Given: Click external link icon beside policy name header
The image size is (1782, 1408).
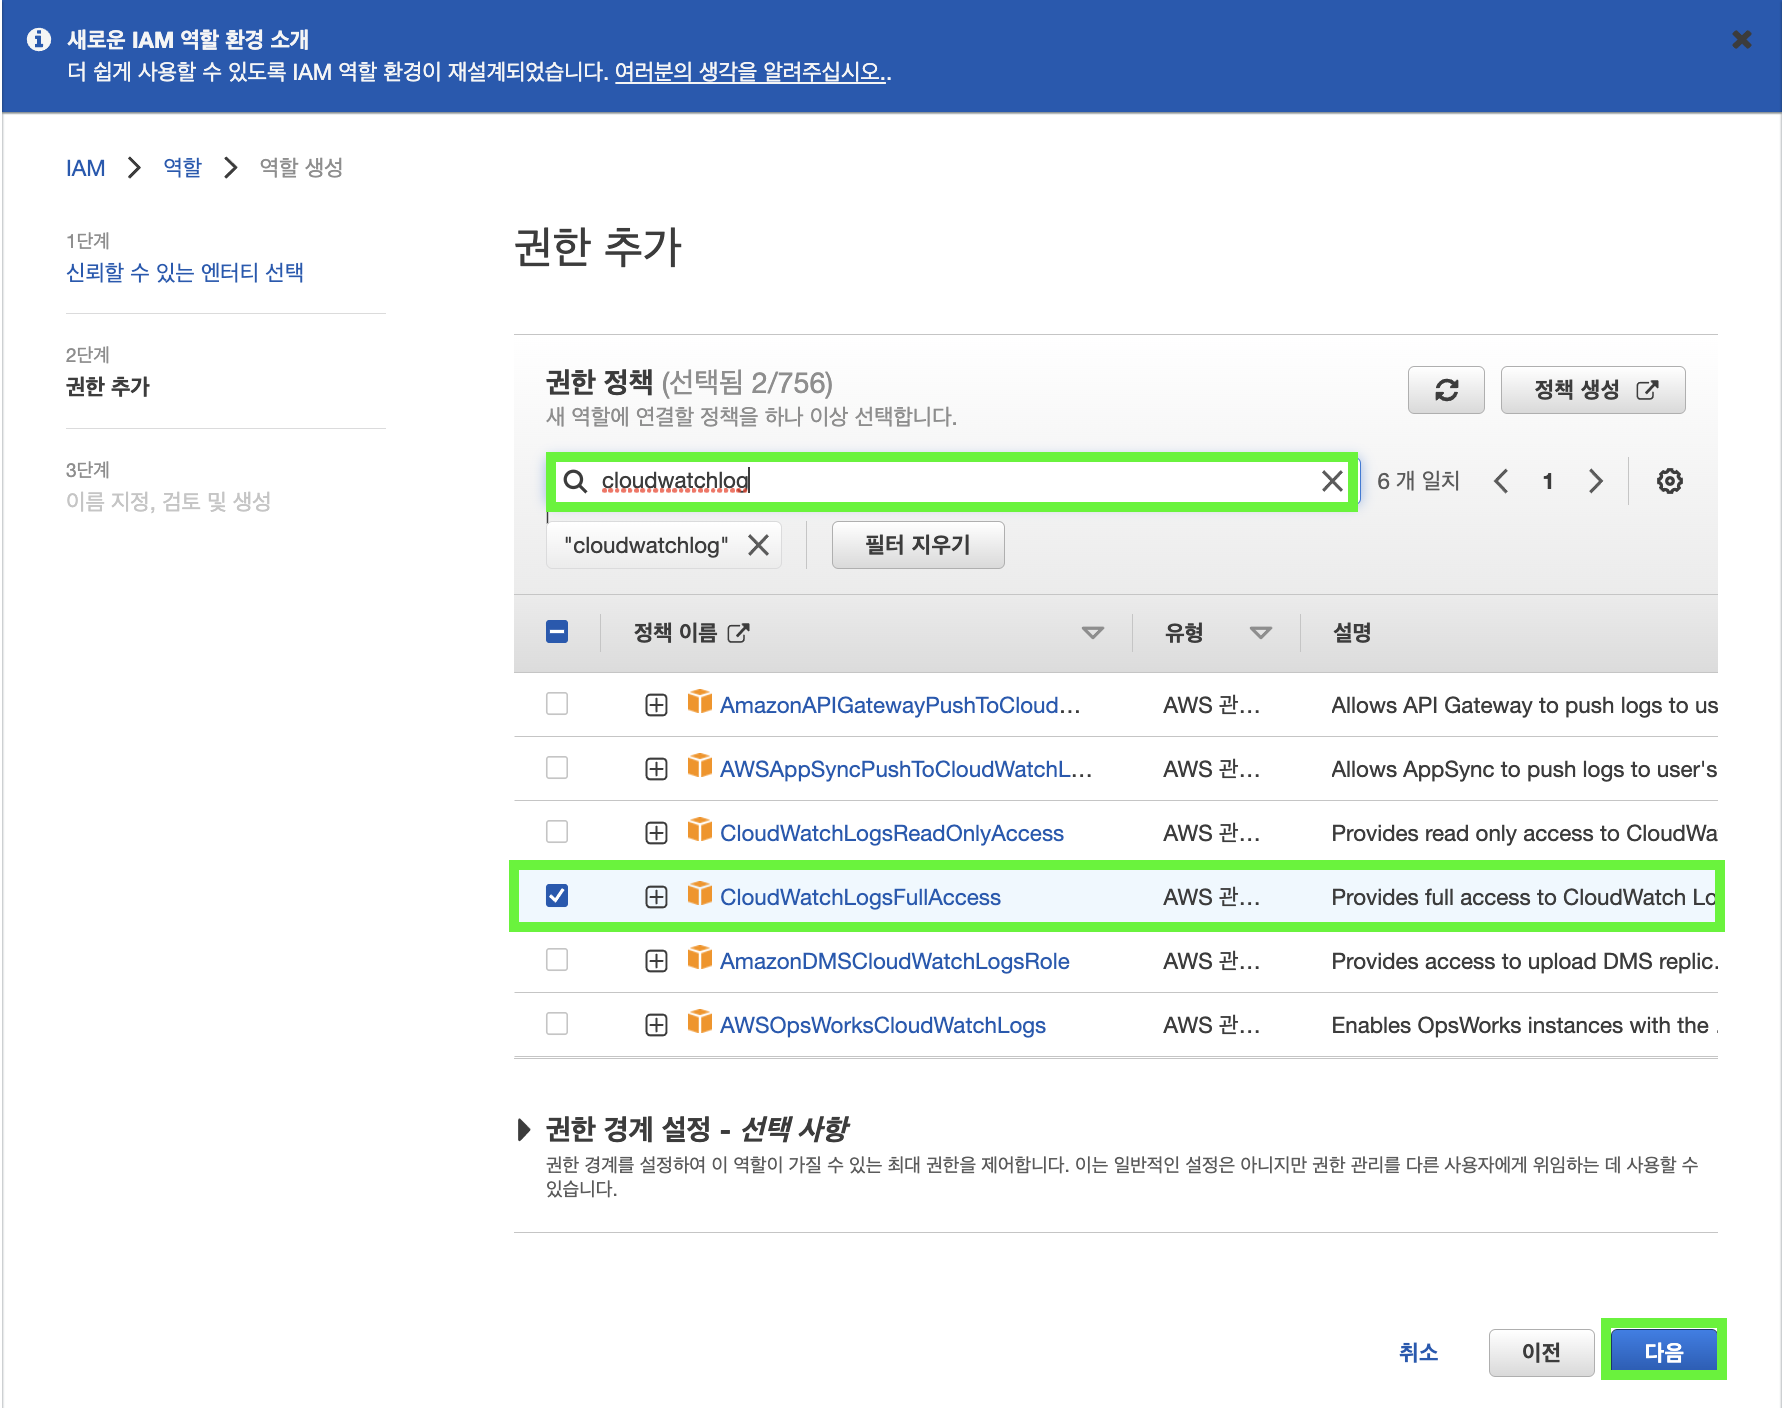Looking at the screenshot, I should pos(738,633).
